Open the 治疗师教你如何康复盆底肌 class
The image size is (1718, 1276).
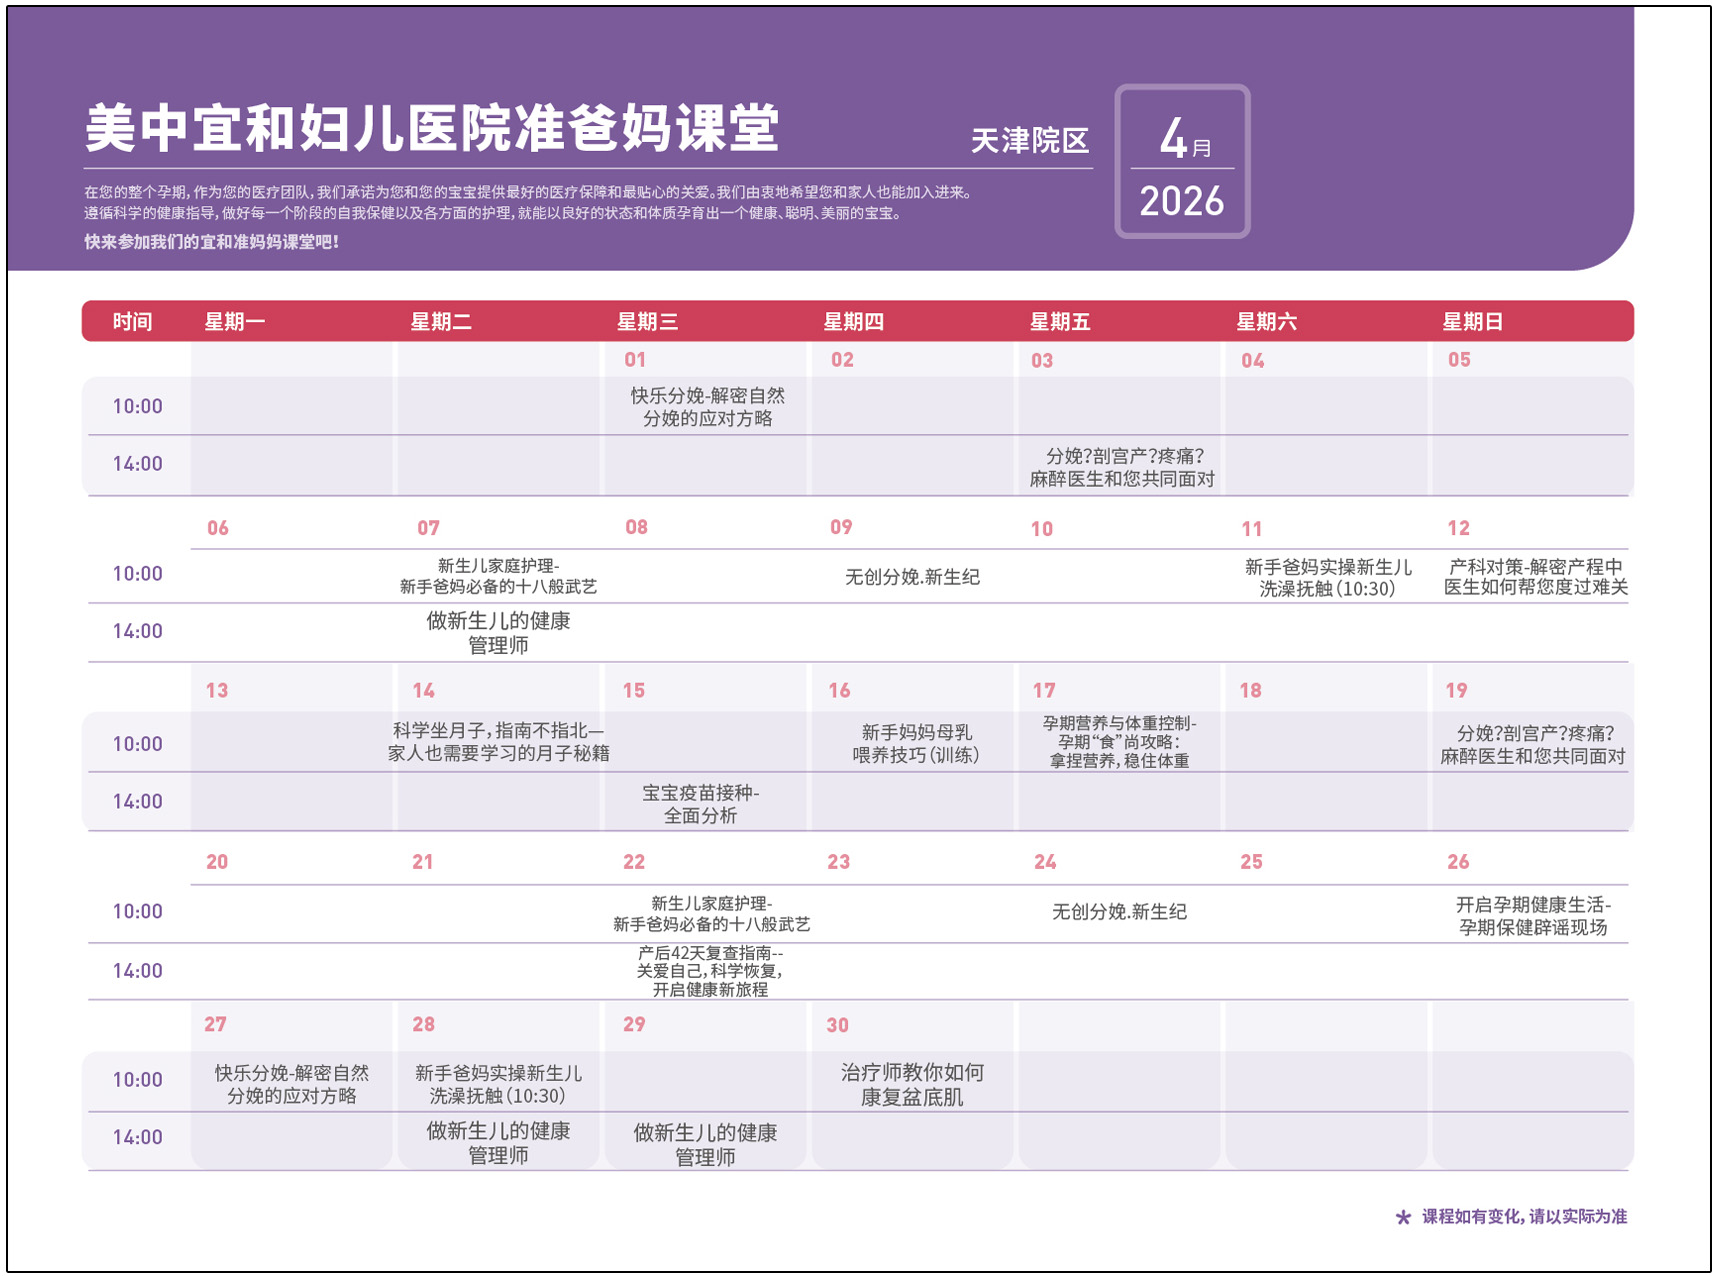click(912, 1085)
